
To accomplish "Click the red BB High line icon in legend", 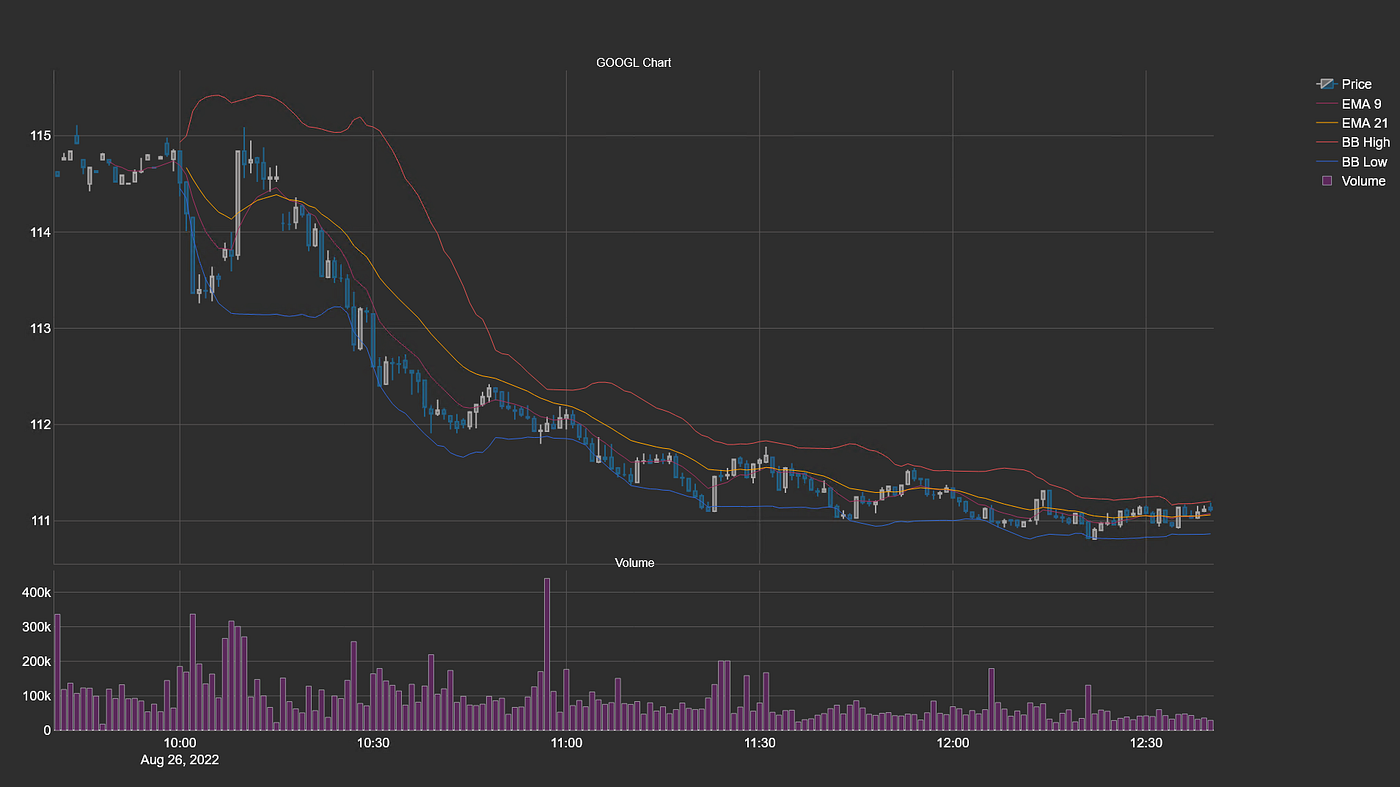I will [1327, 142].
